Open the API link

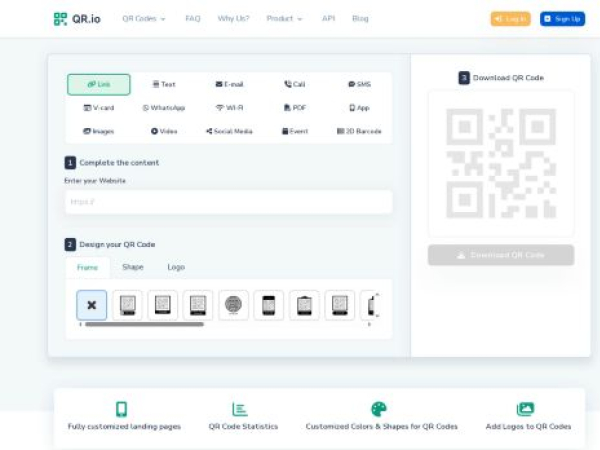(328, 18)
